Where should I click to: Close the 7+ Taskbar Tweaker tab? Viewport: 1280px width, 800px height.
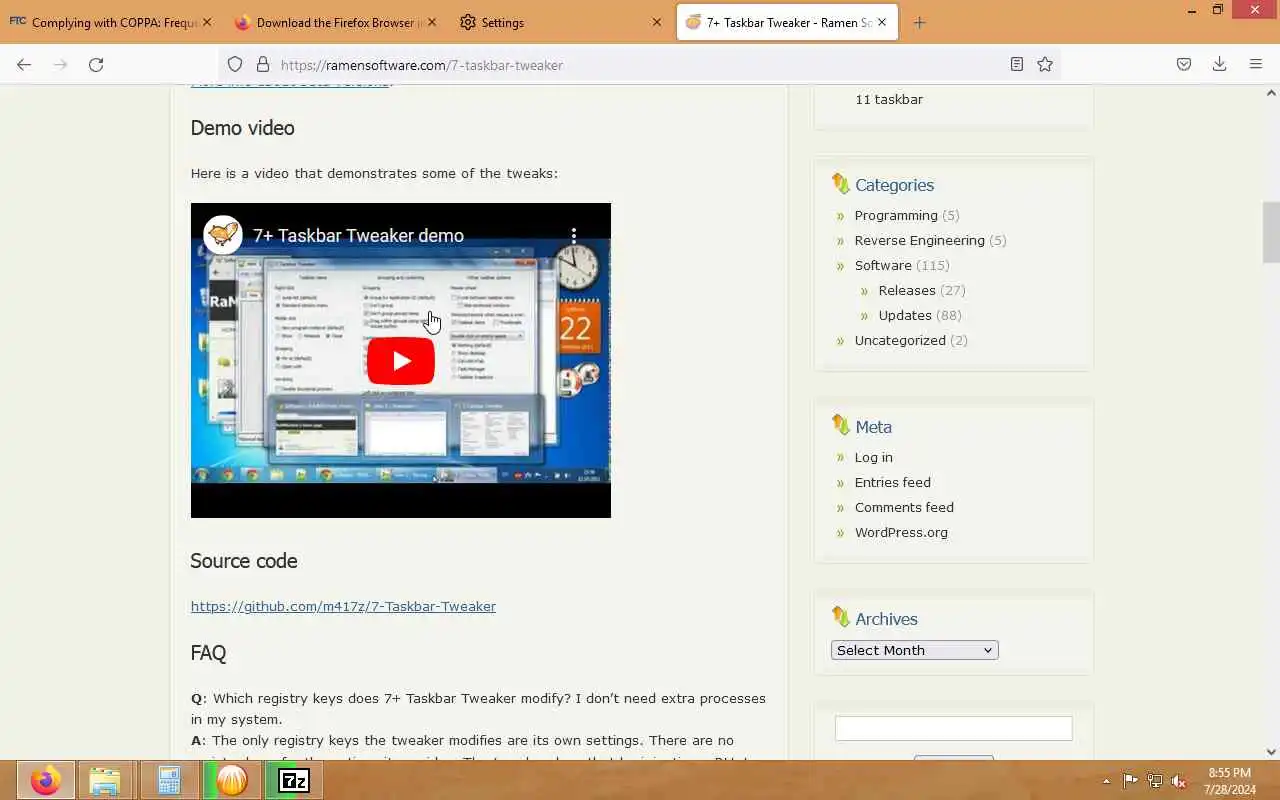(882, 22)
